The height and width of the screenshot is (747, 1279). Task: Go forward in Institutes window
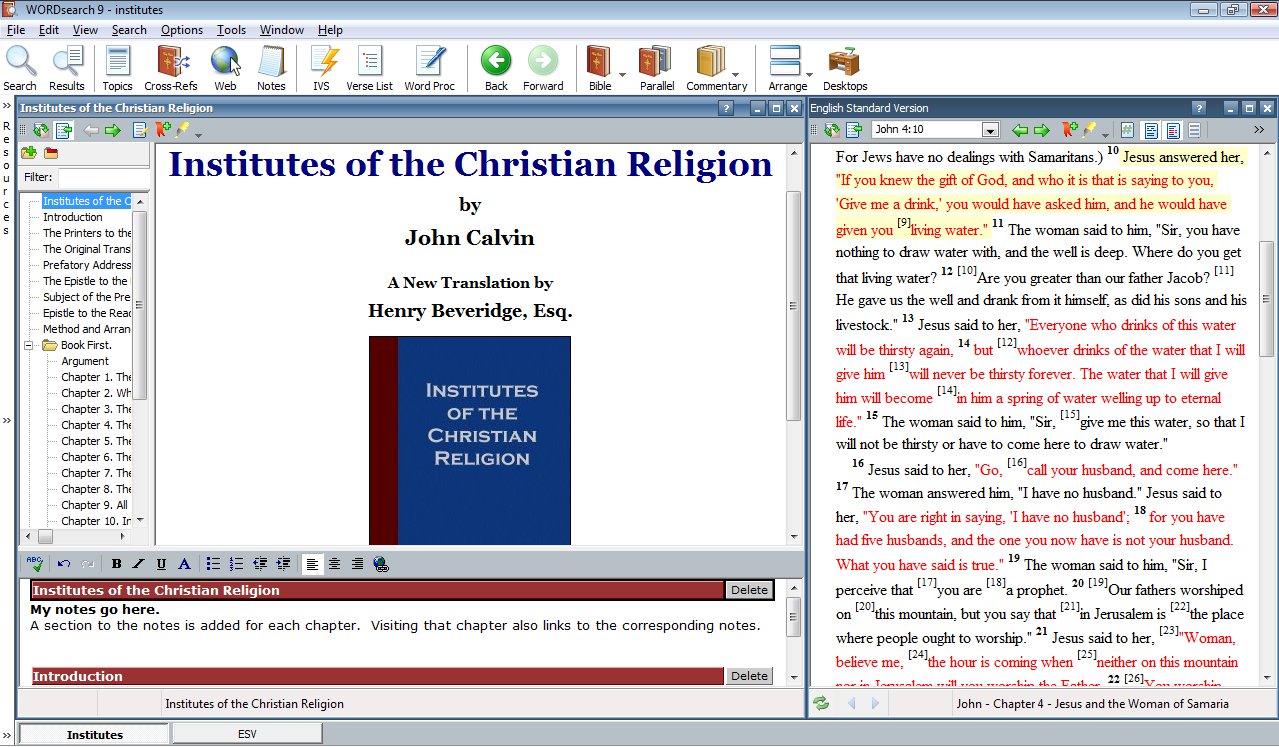tap(112, 130)
